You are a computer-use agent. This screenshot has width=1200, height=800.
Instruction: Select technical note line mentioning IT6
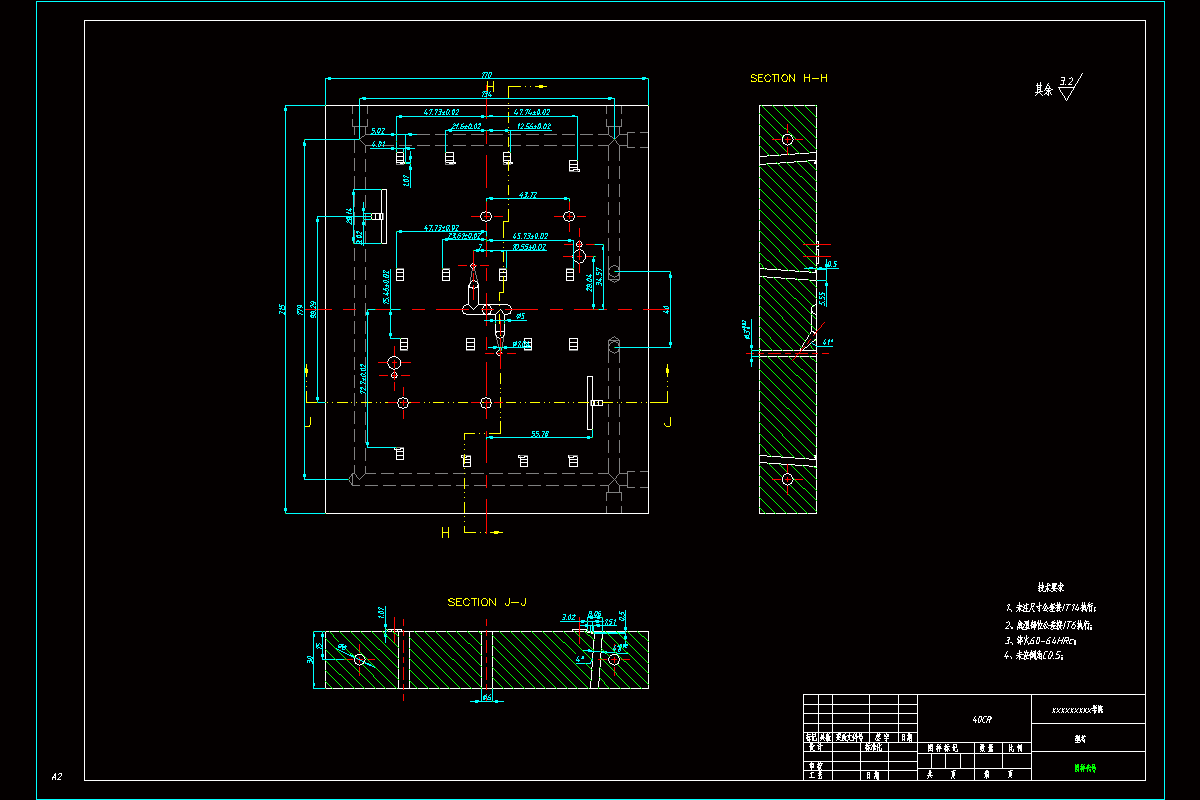(1048, 623)
